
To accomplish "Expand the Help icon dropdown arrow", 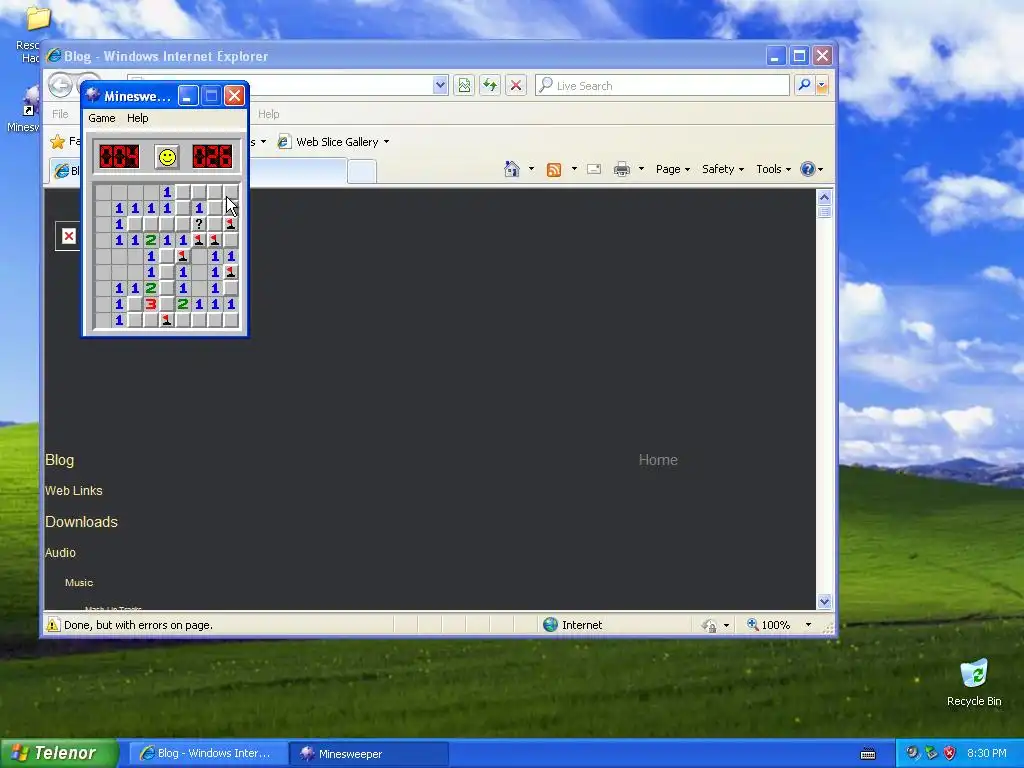I will 820,169.
